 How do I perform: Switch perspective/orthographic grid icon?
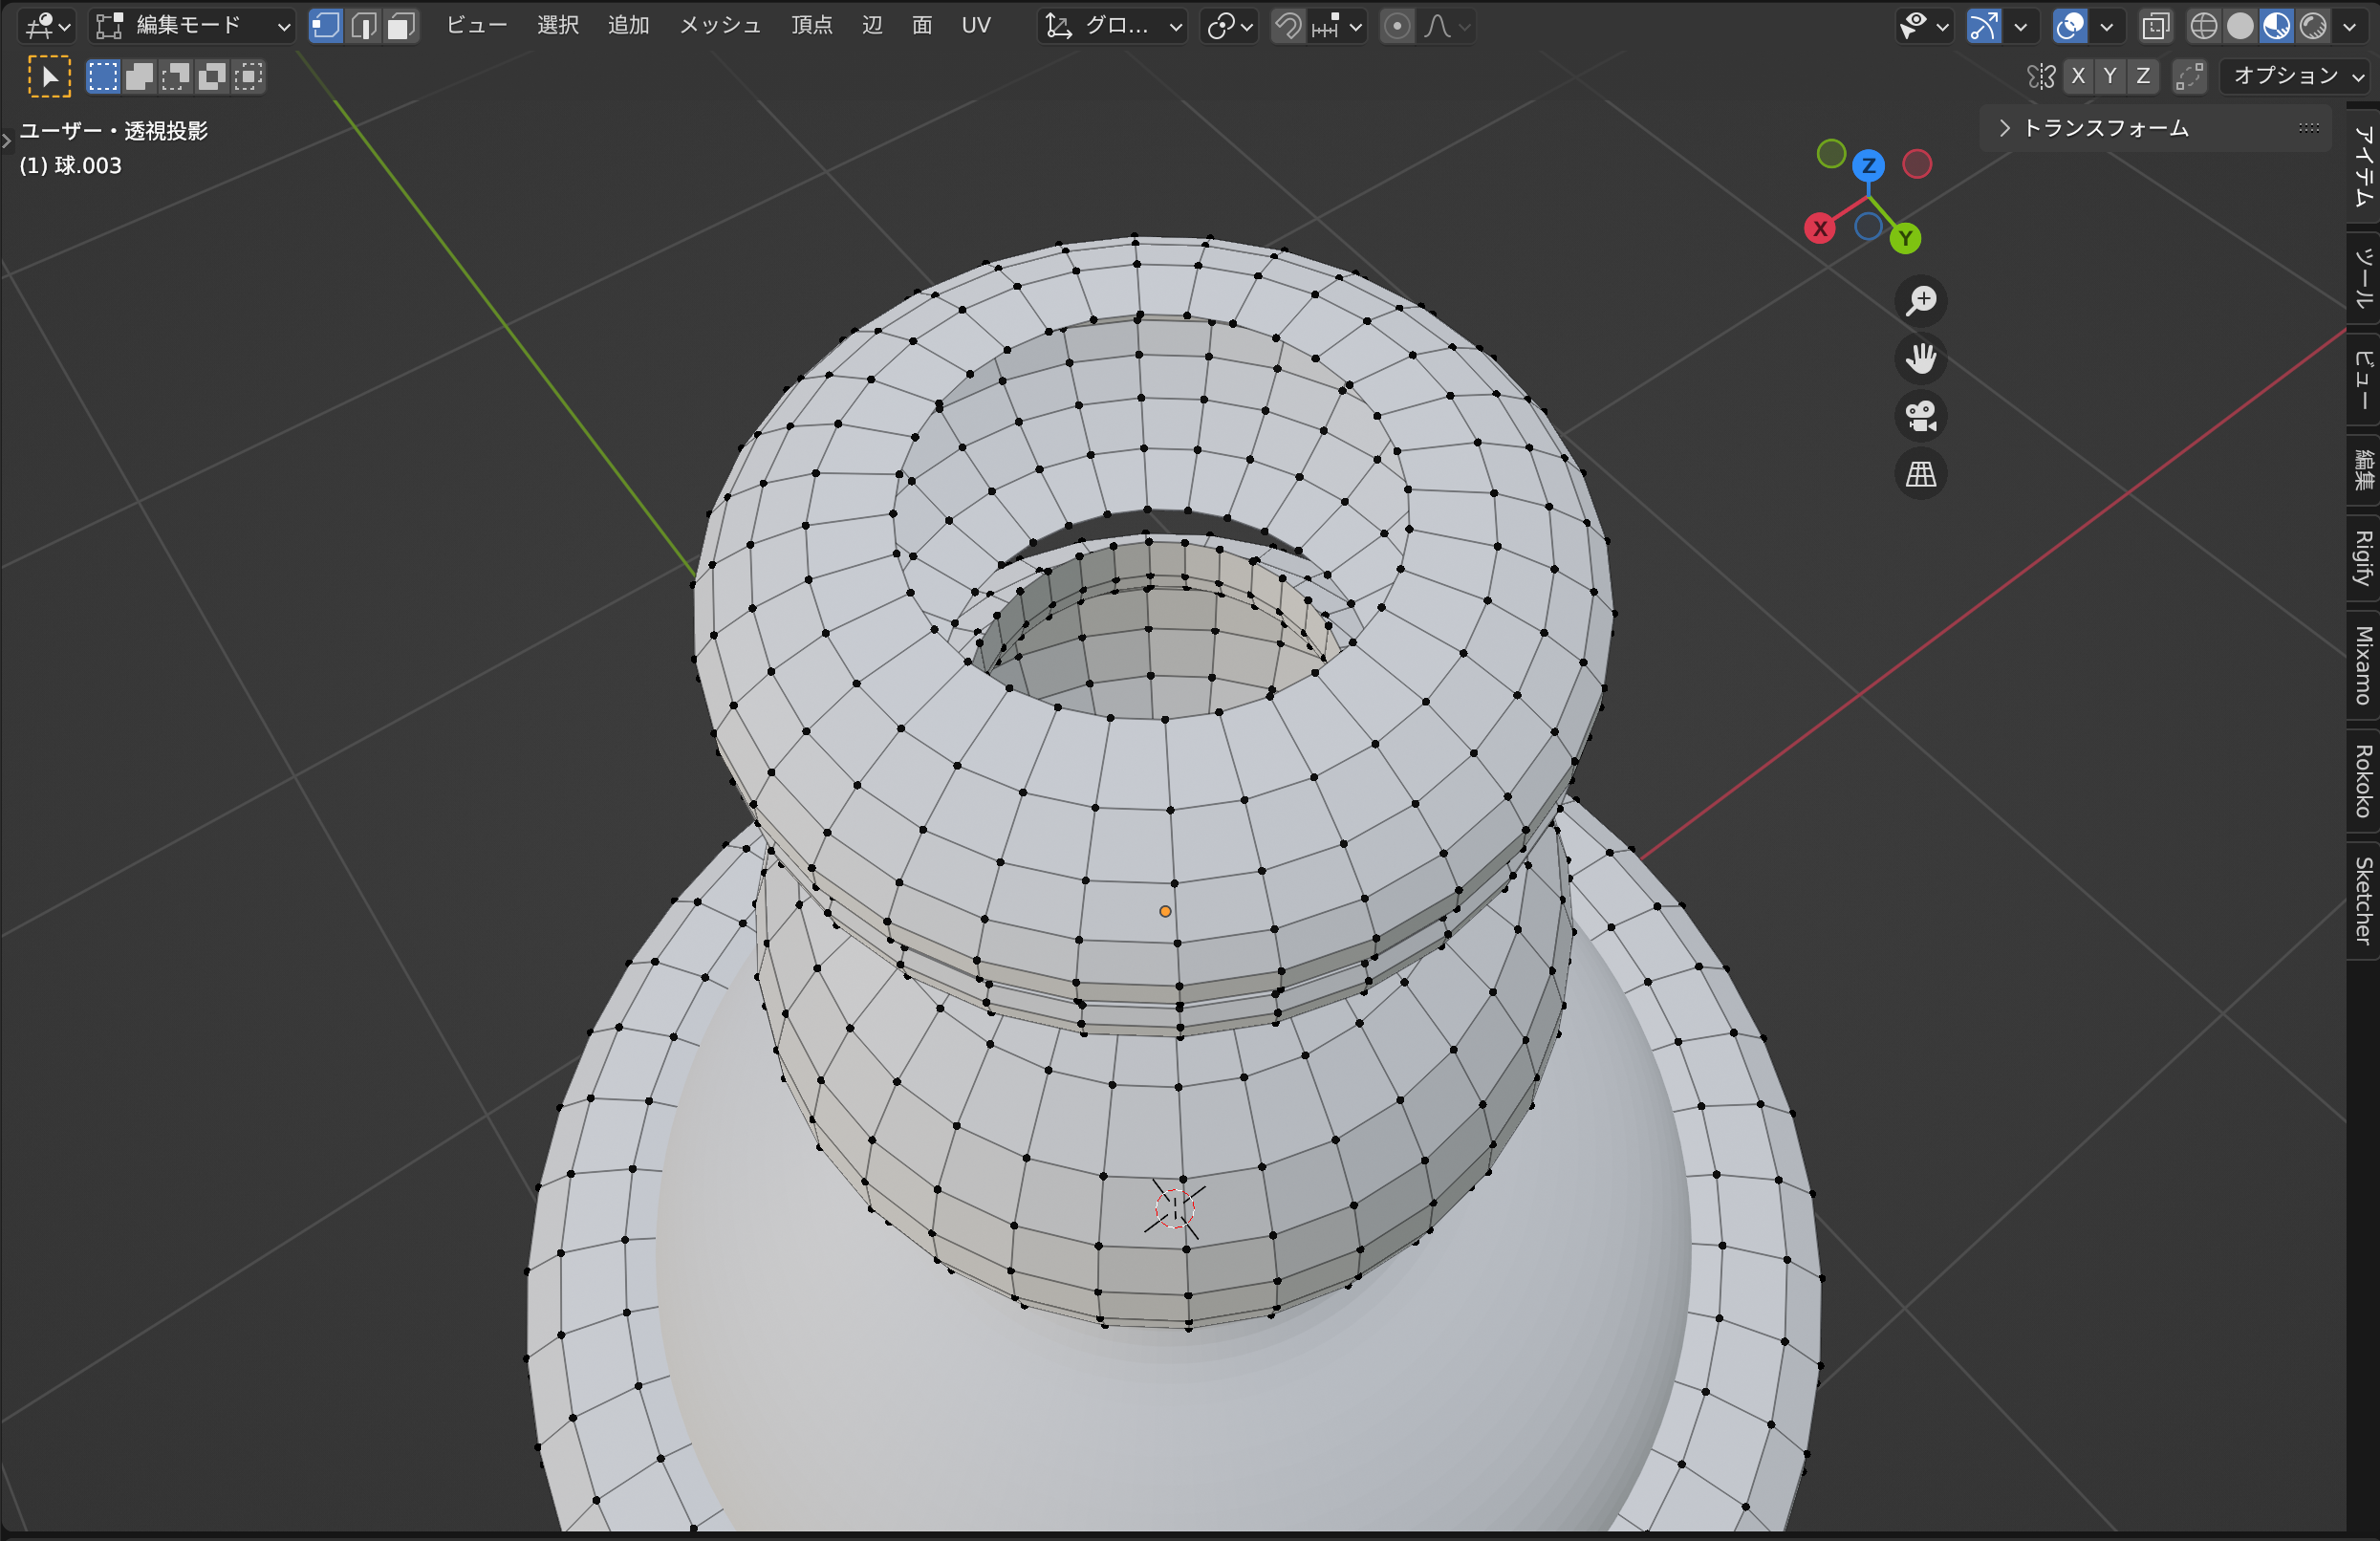[x=1921, y=474]
